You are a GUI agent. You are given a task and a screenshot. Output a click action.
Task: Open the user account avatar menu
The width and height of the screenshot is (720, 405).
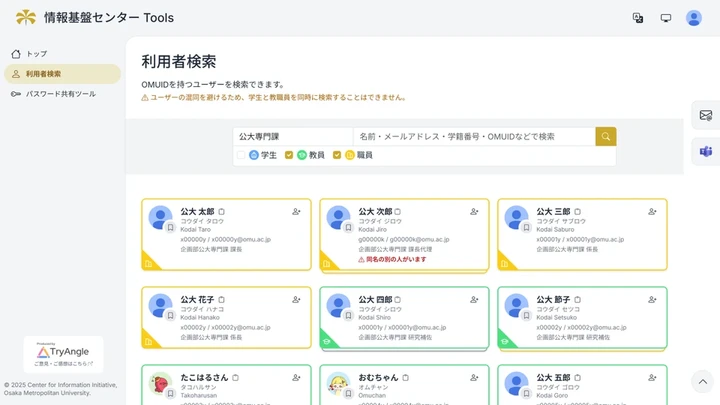pos(694,18)
